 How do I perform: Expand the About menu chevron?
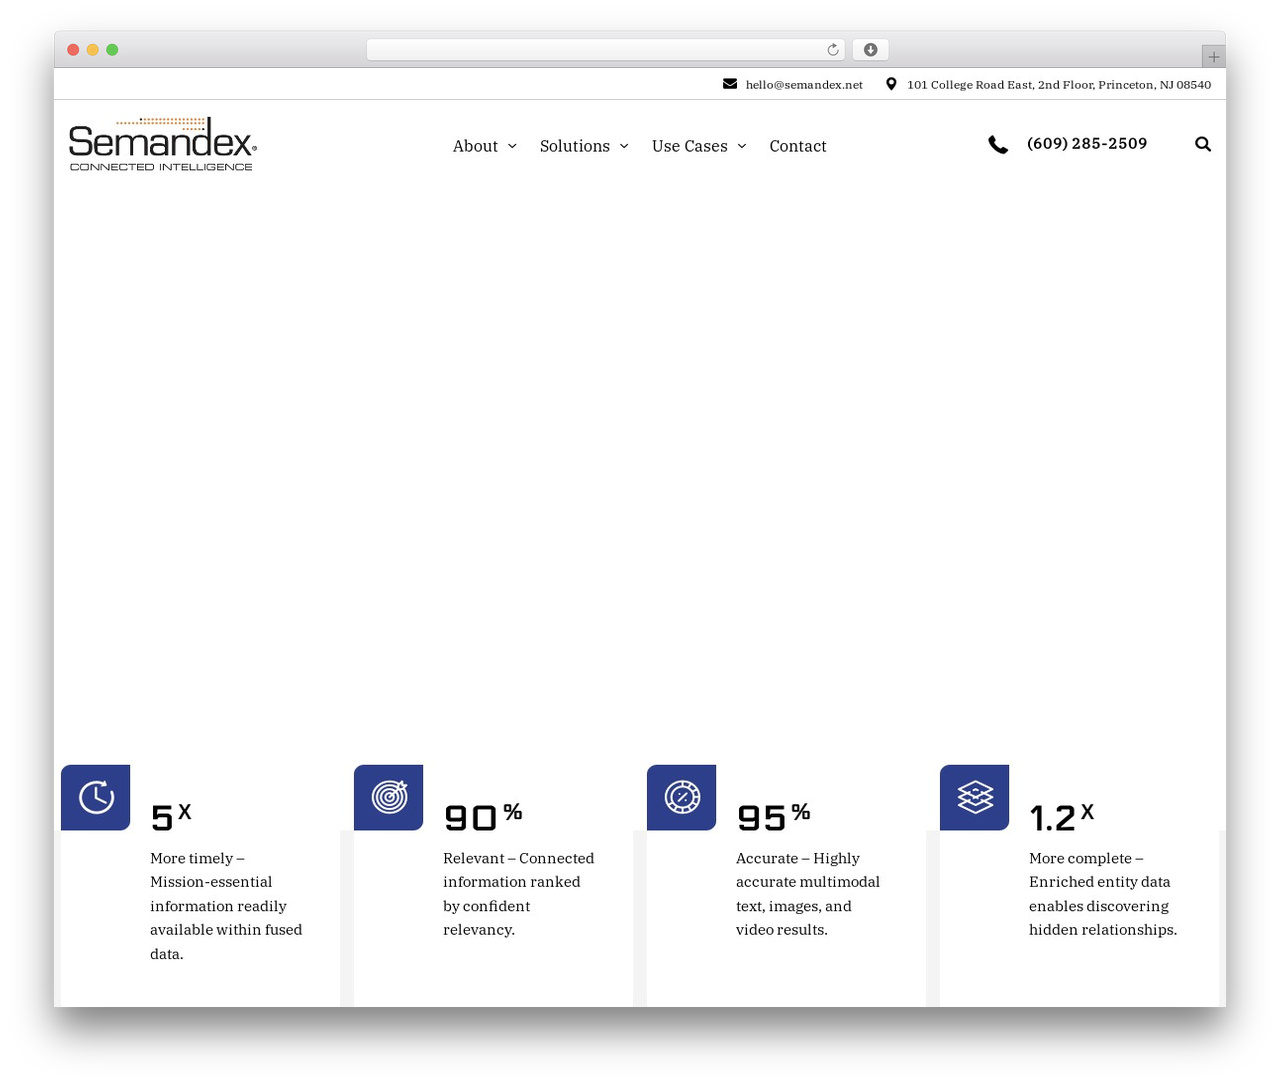pyautogui.click(x=512, y=146)
